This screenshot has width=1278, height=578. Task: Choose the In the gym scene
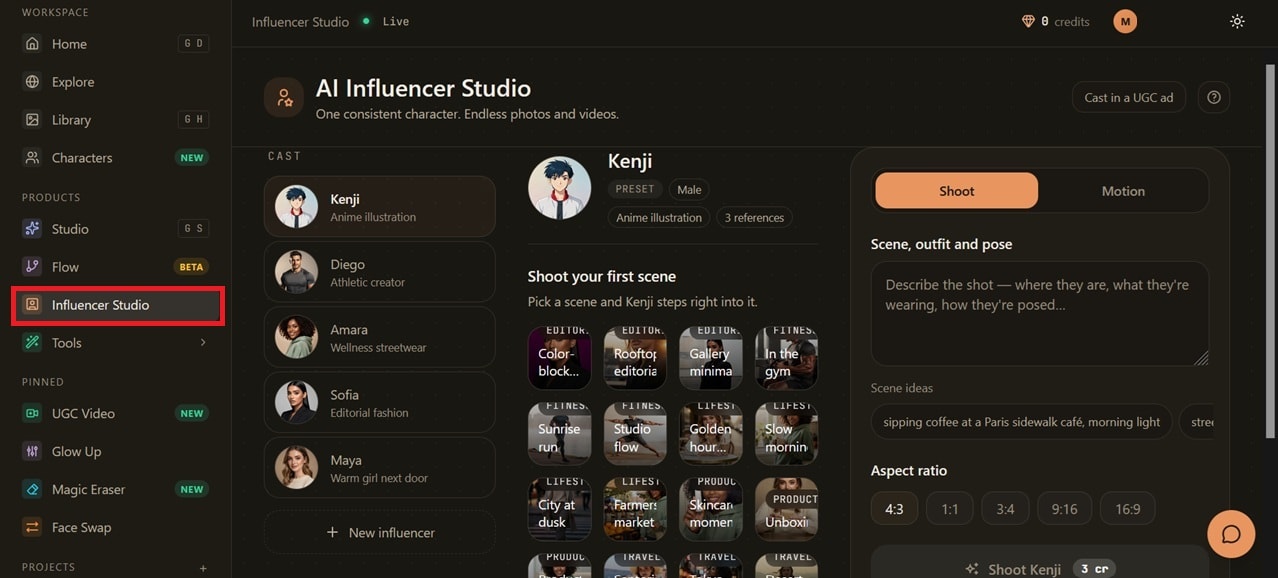[786, 358]
